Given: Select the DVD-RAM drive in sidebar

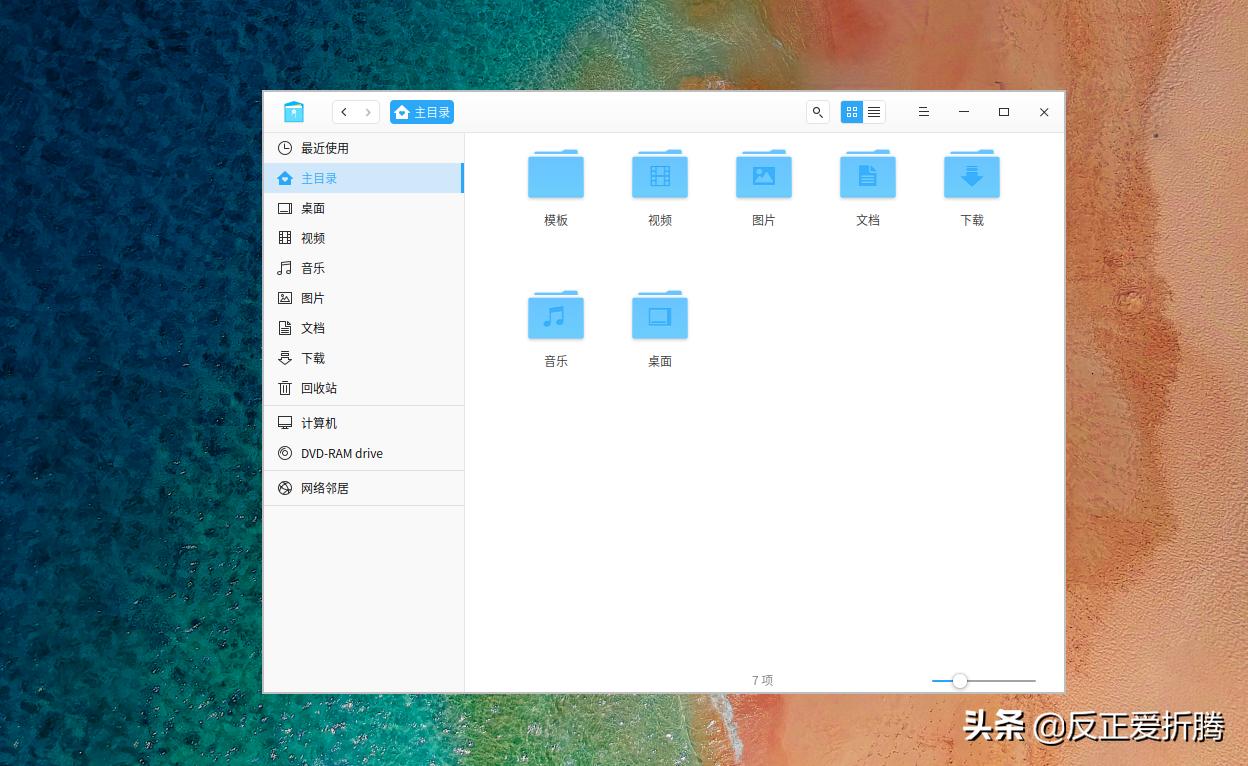Looking at the screenshot, I should (x=340, y=453).
